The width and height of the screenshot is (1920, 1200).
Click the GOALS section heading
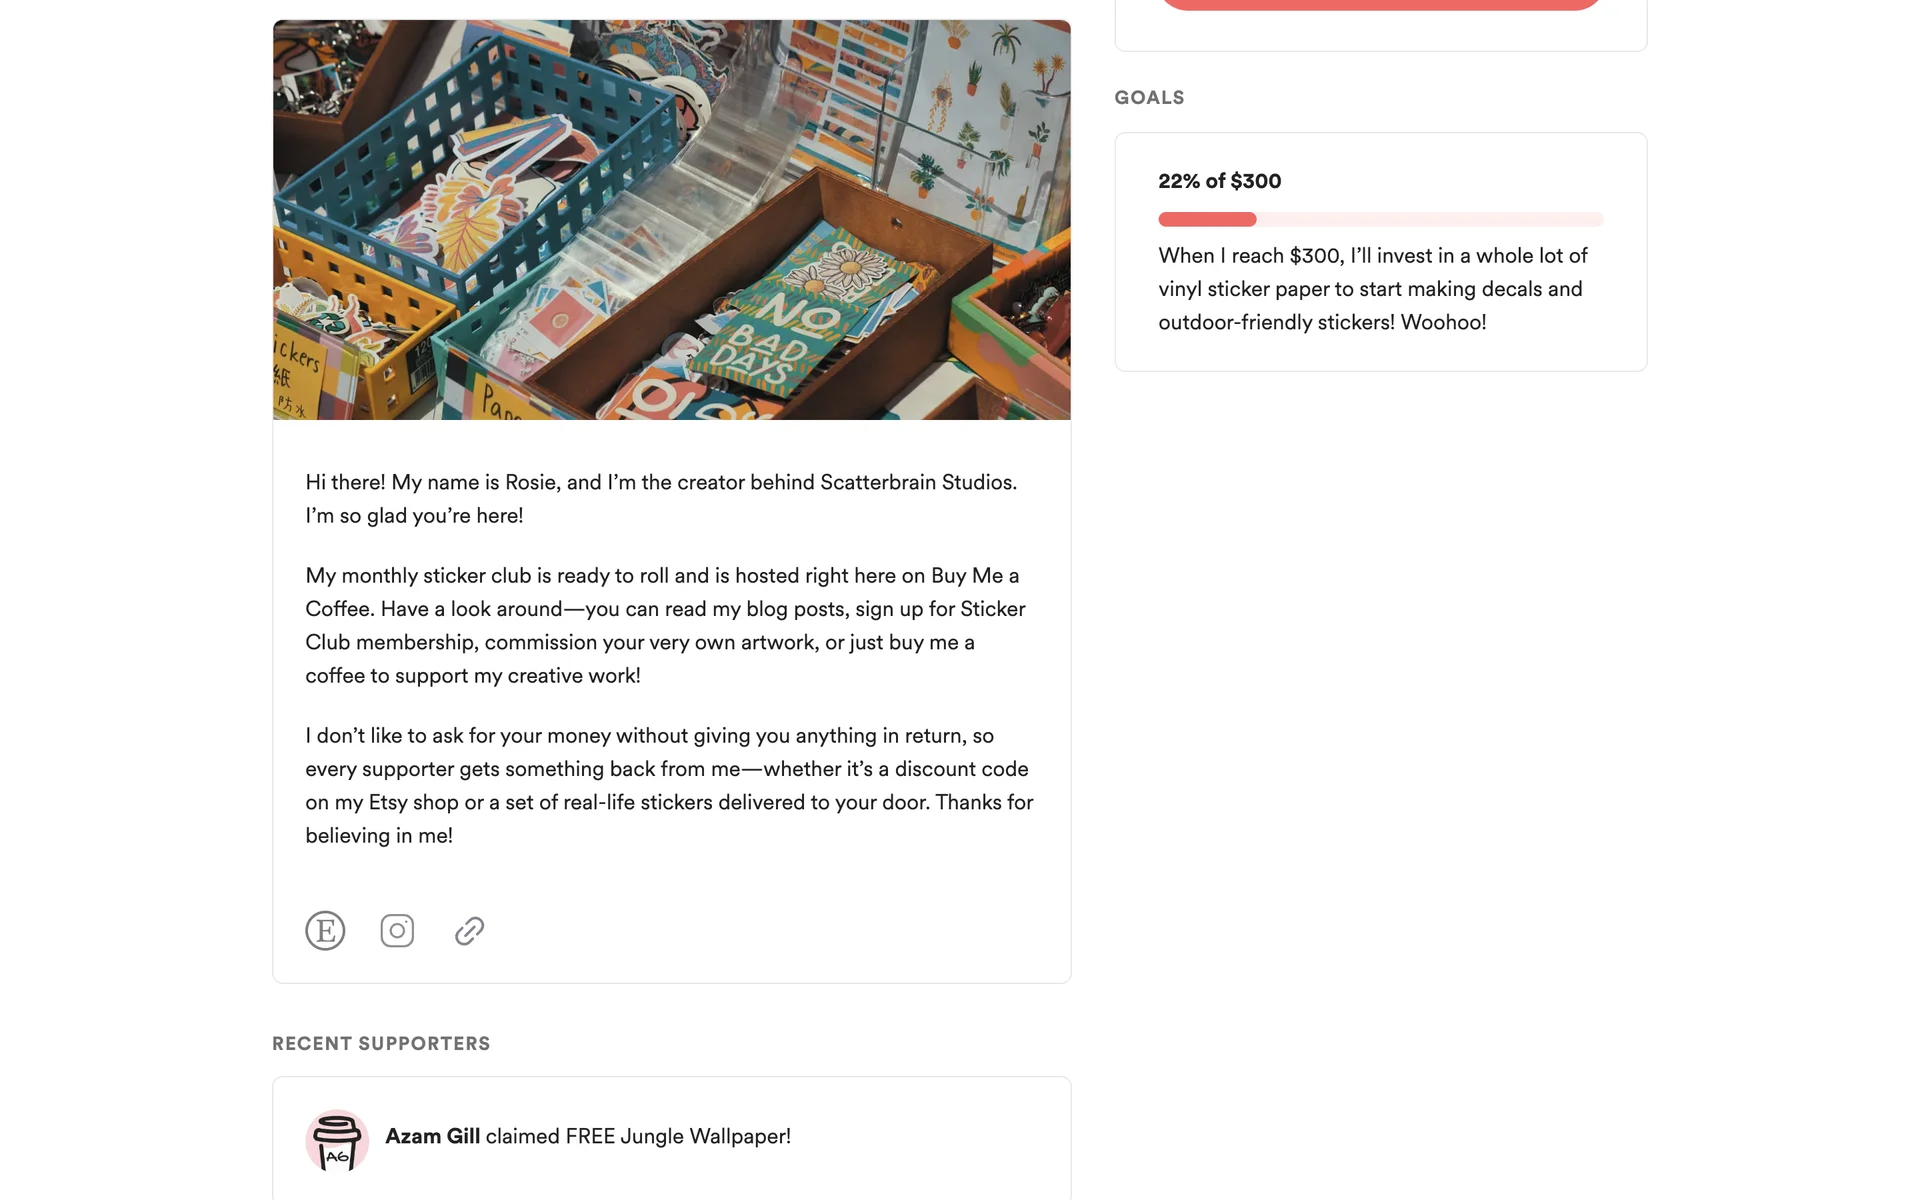coord(1149,98)
